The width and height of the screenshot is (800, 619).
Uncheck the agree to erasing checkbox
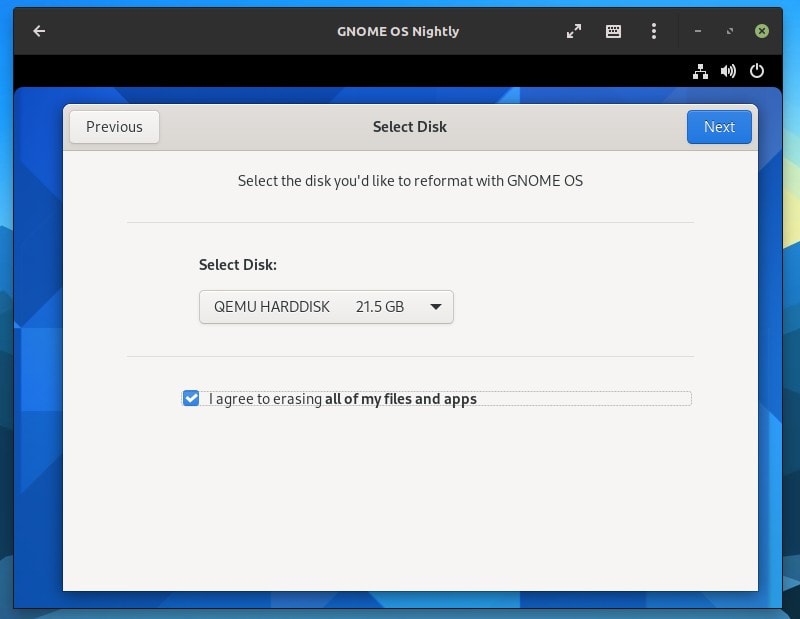pos(191,398)
